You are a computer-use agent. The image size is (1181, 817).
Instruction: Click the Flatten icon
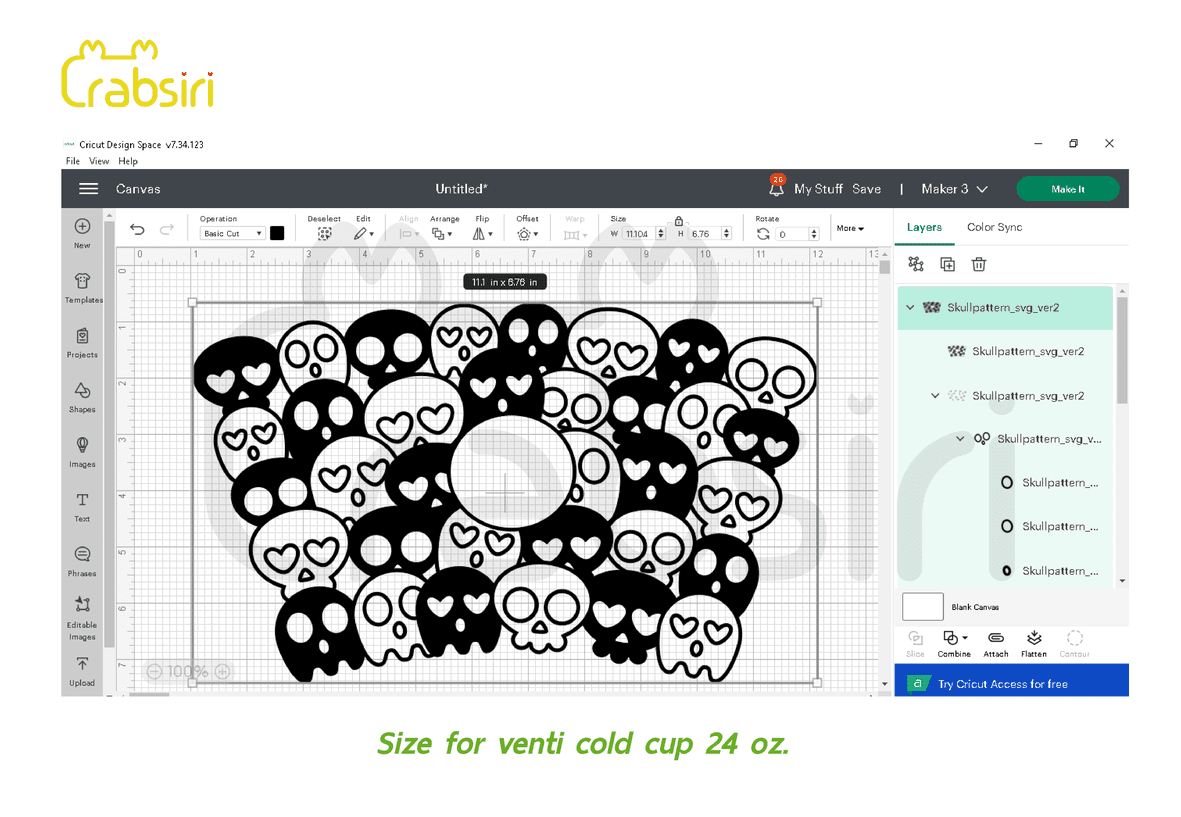pyautogui.click(x=1034, y=640)
